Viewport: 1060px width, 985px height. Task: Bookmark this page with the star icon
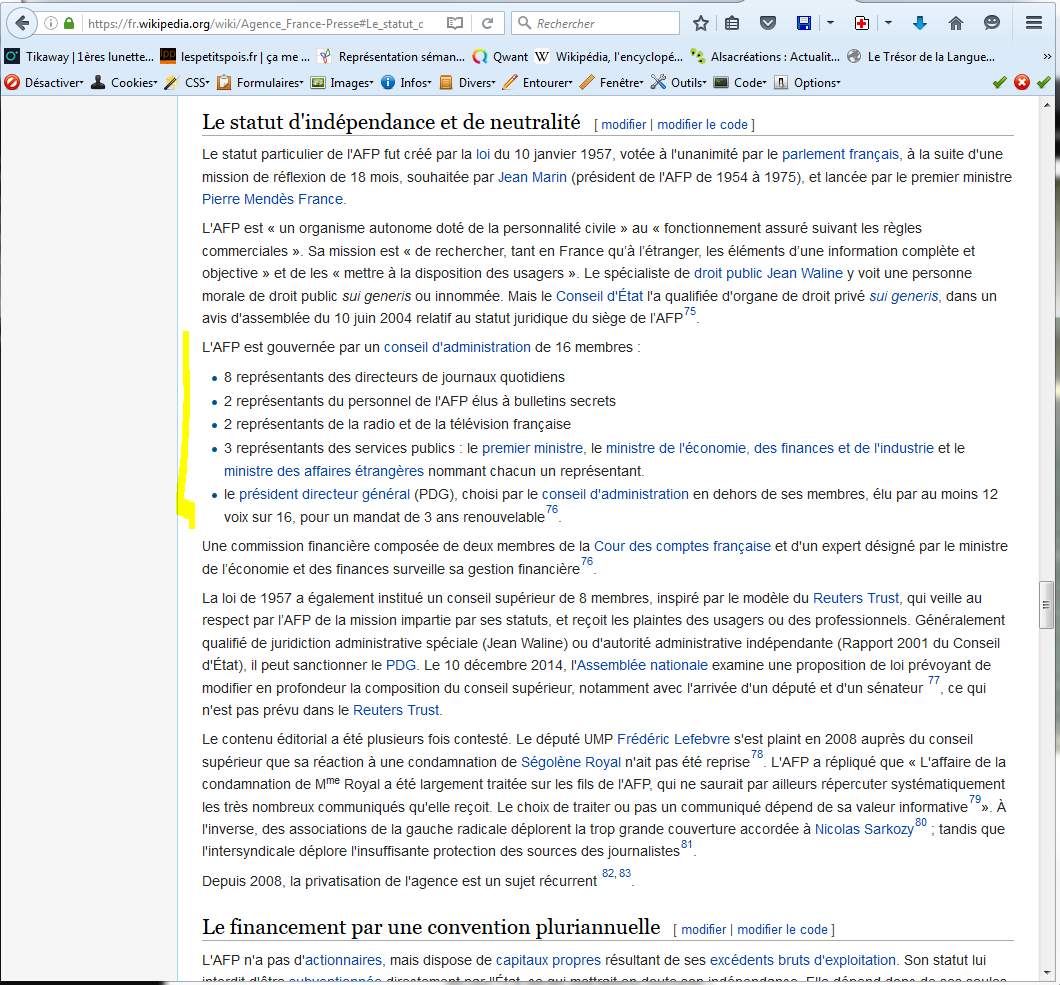click(x=701, y=23)
